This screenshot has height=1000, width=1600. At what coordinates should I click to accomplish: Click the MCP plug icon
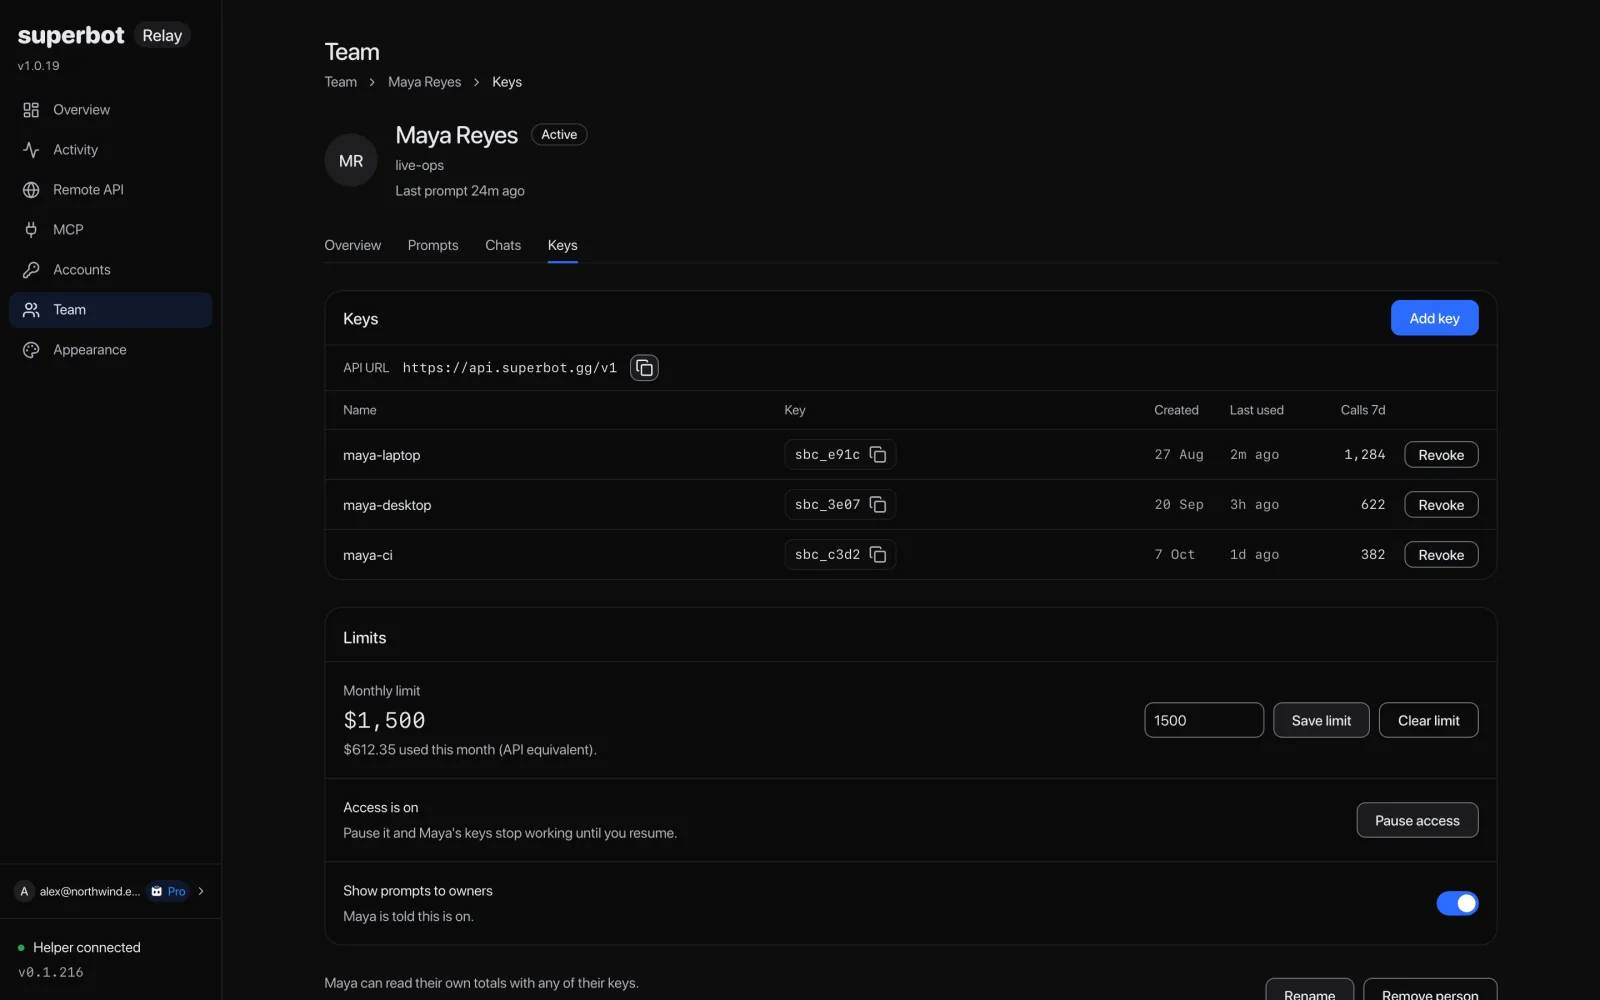point(31,230)
